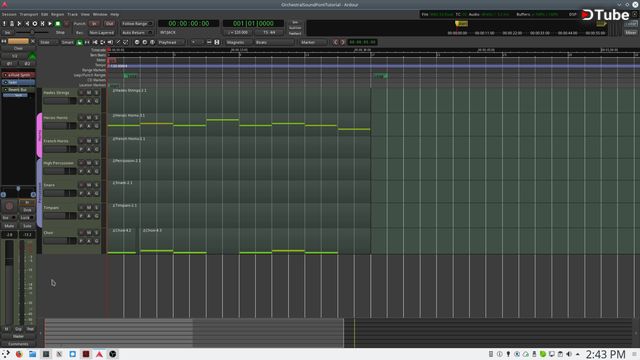Open the Region menu
This screenshot has height=360, width=640.
58,14
